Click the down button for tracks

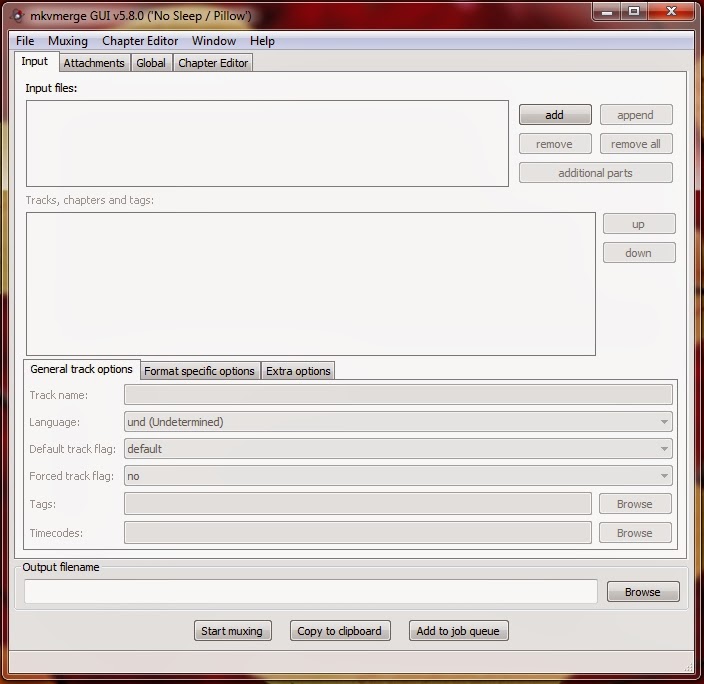639,253
